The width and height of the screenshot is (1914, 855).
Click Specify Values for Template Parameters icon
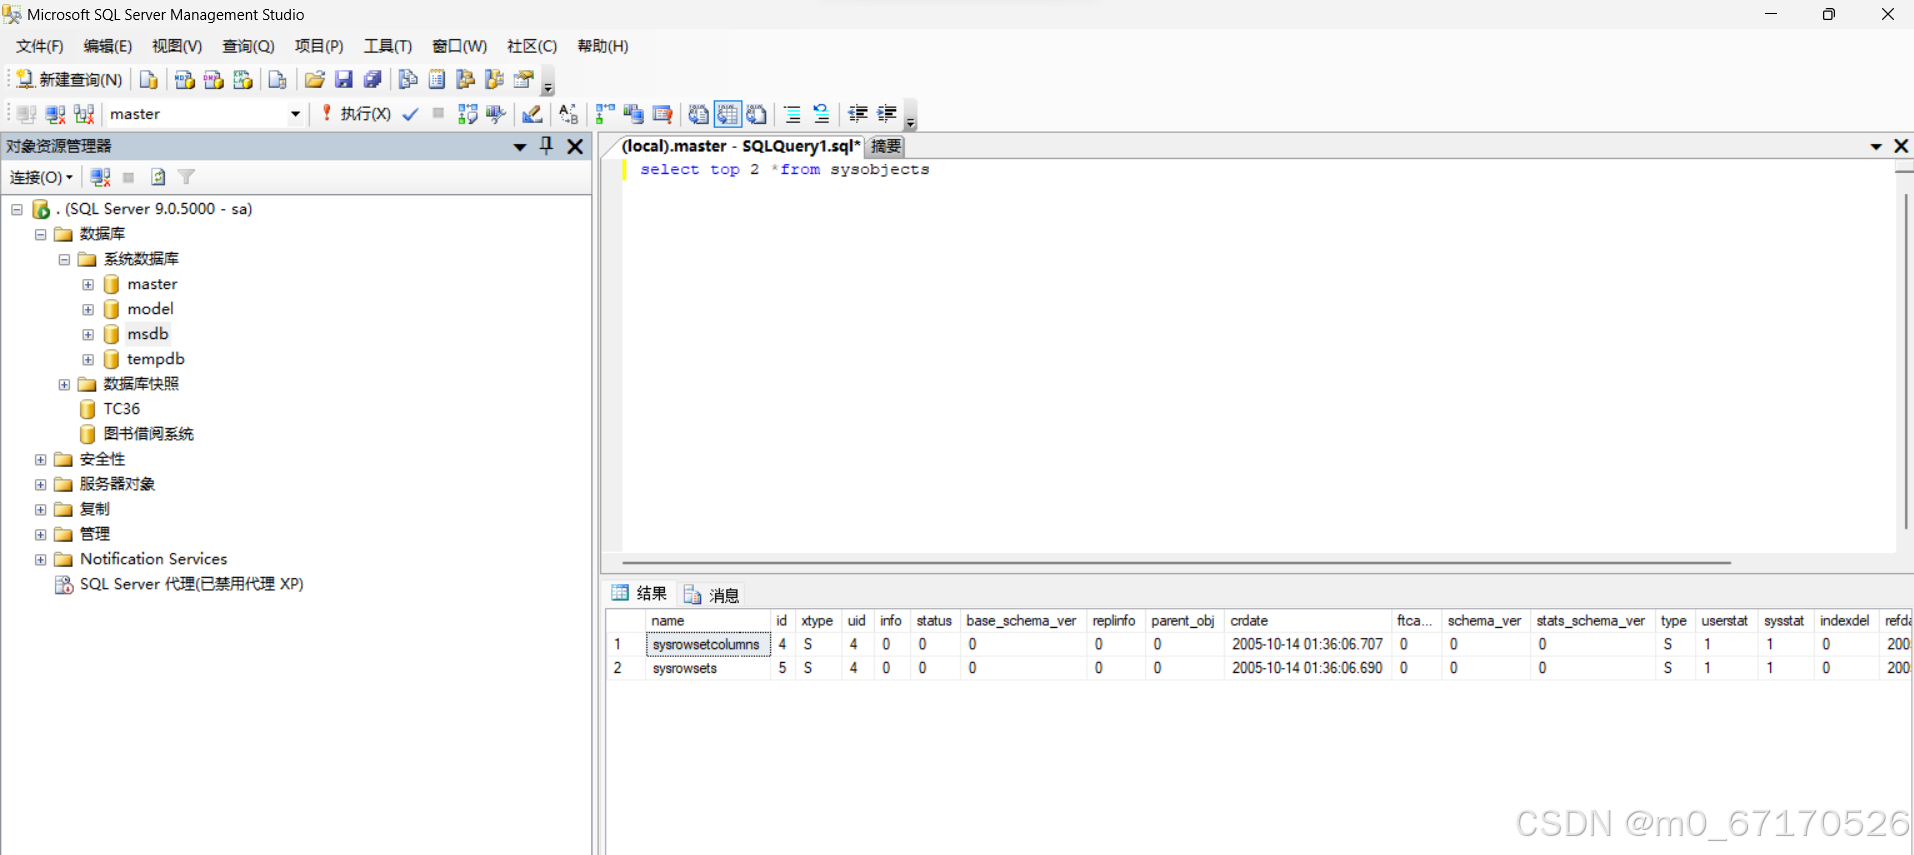coord(568,114)
